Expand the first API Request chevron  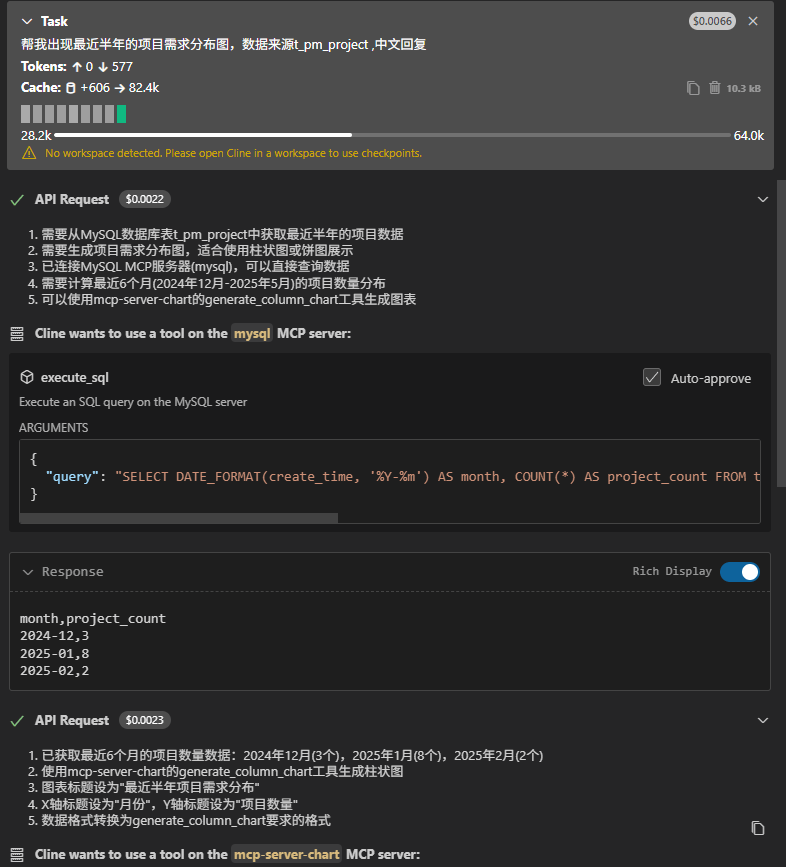click(763, 200)
